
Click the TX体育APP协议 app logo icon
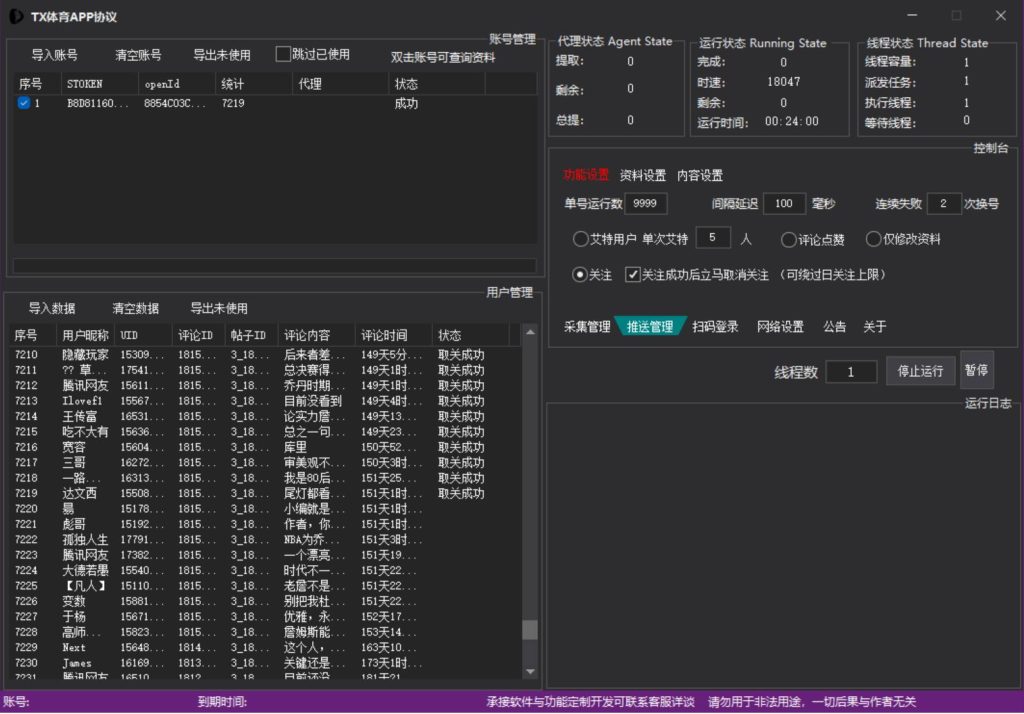pyautogui.click(x=16, y=16)
